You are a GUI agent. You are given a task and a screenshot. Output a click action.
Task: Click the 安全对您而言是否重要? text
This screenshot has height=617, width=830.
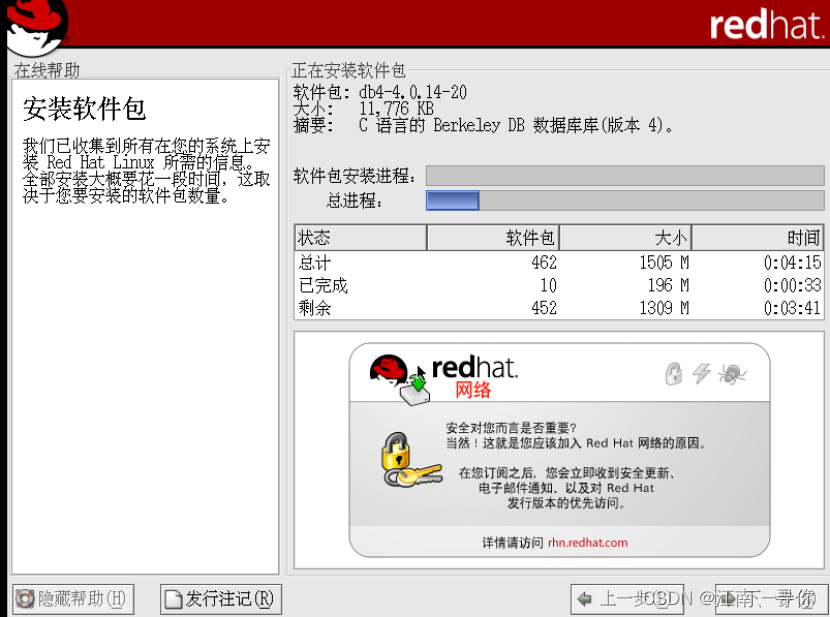(511, 428)
